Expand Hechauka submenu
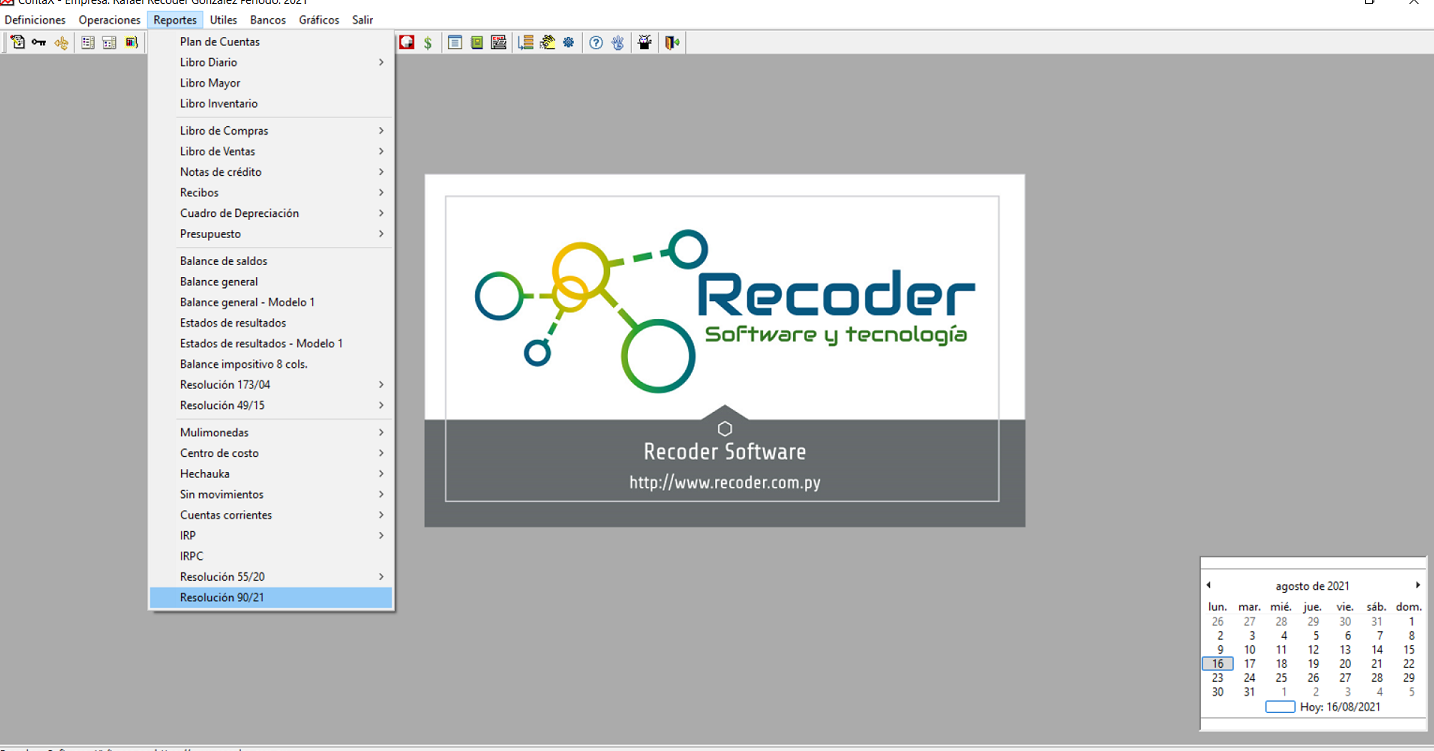 point(271,474)
